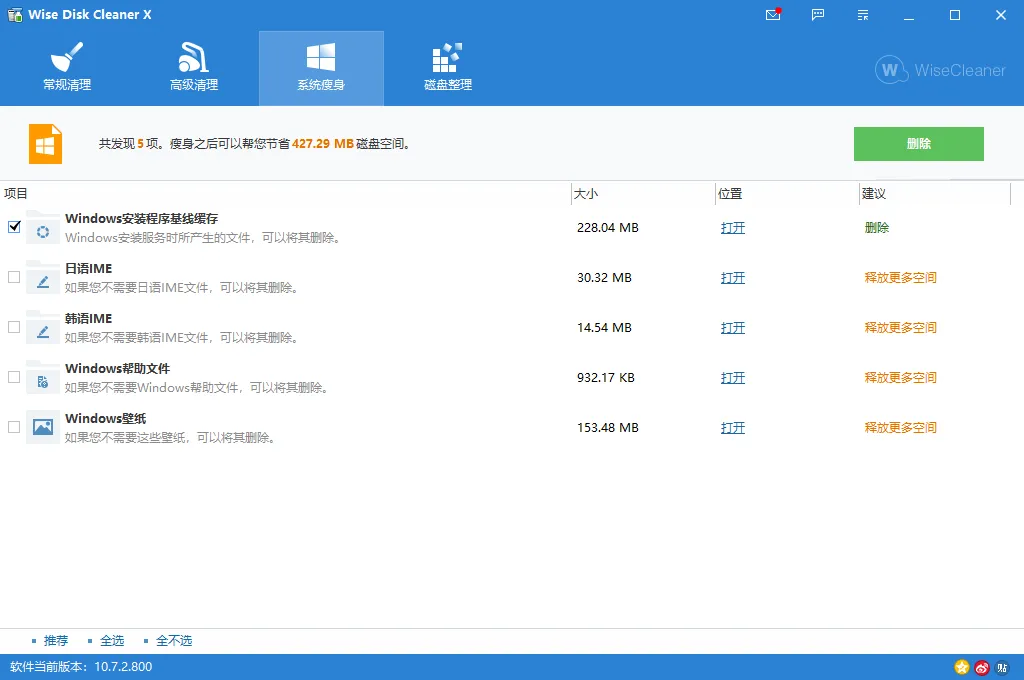Switch to the 常规清理 tab
This screenshot has height=680, width=1024.
click(x=66, y=67)
